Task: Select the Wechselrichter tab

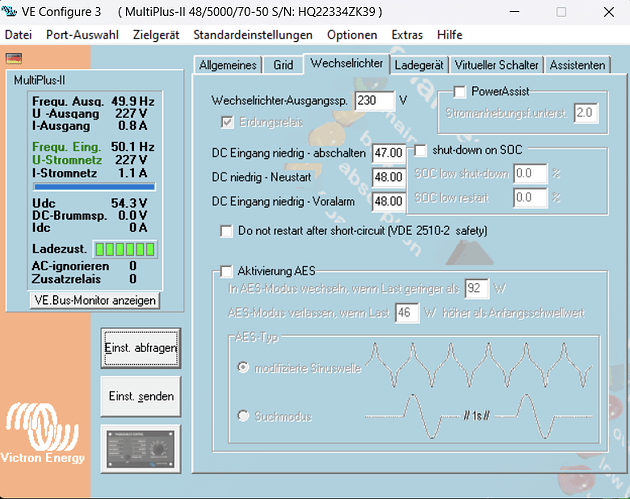Action: [346, 63]
